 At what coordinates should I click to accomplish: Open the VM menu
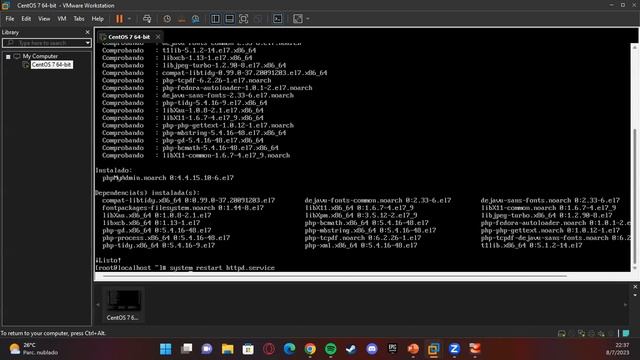[62, 19]
